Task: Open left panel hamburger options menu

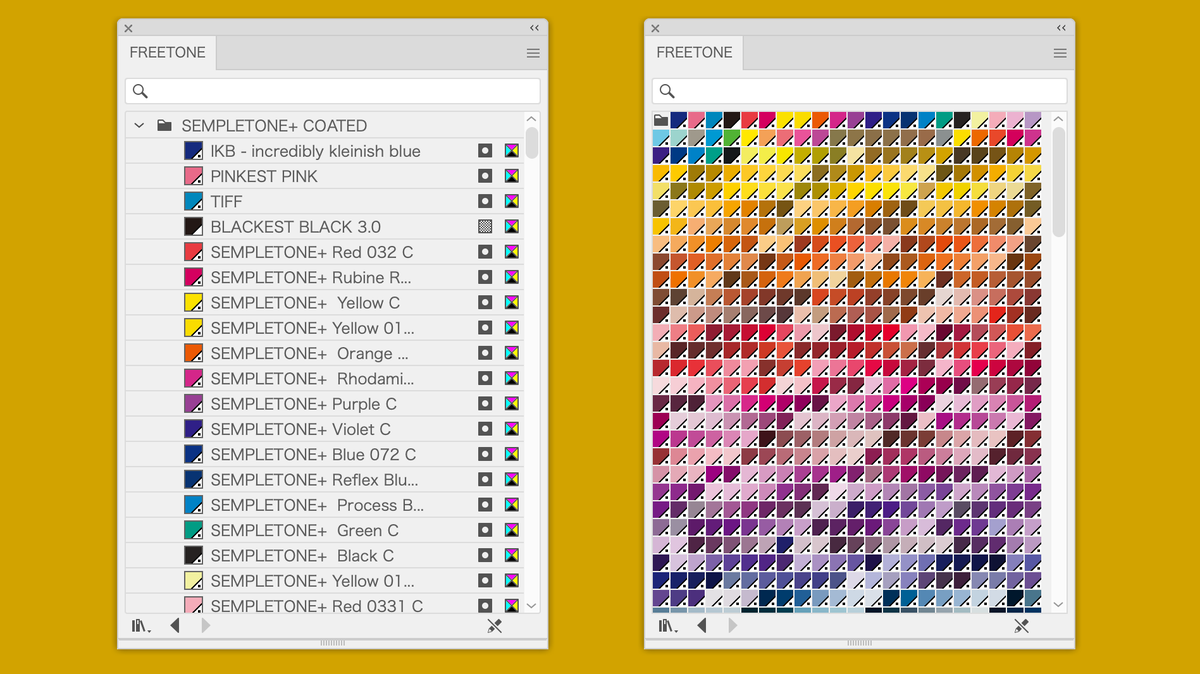Action: 533,53
